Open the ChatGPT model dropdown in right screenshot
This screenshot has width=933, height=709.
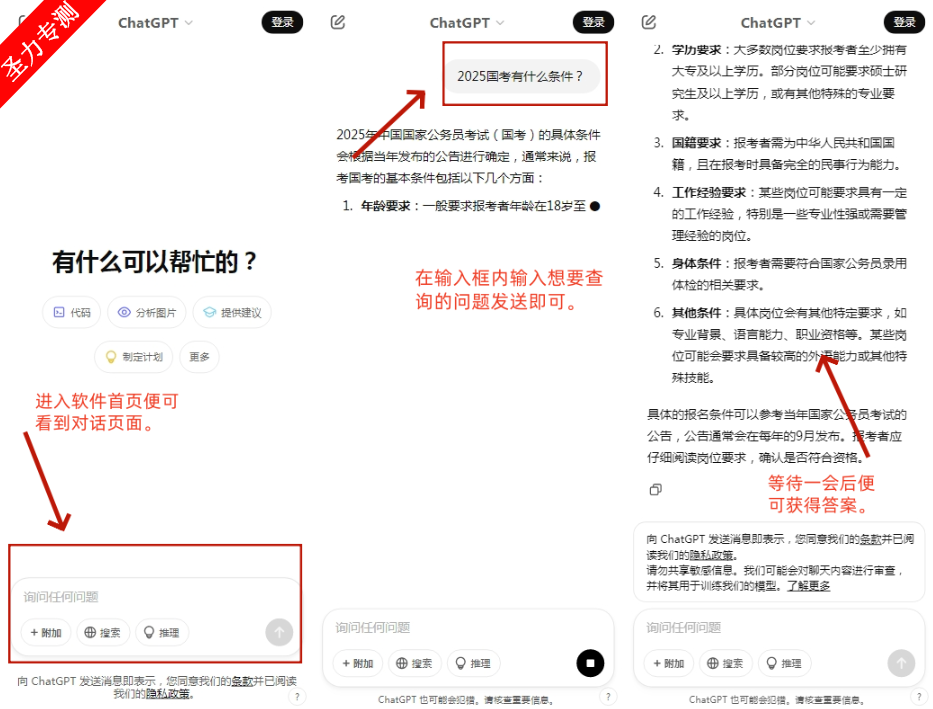pos(777,23)
